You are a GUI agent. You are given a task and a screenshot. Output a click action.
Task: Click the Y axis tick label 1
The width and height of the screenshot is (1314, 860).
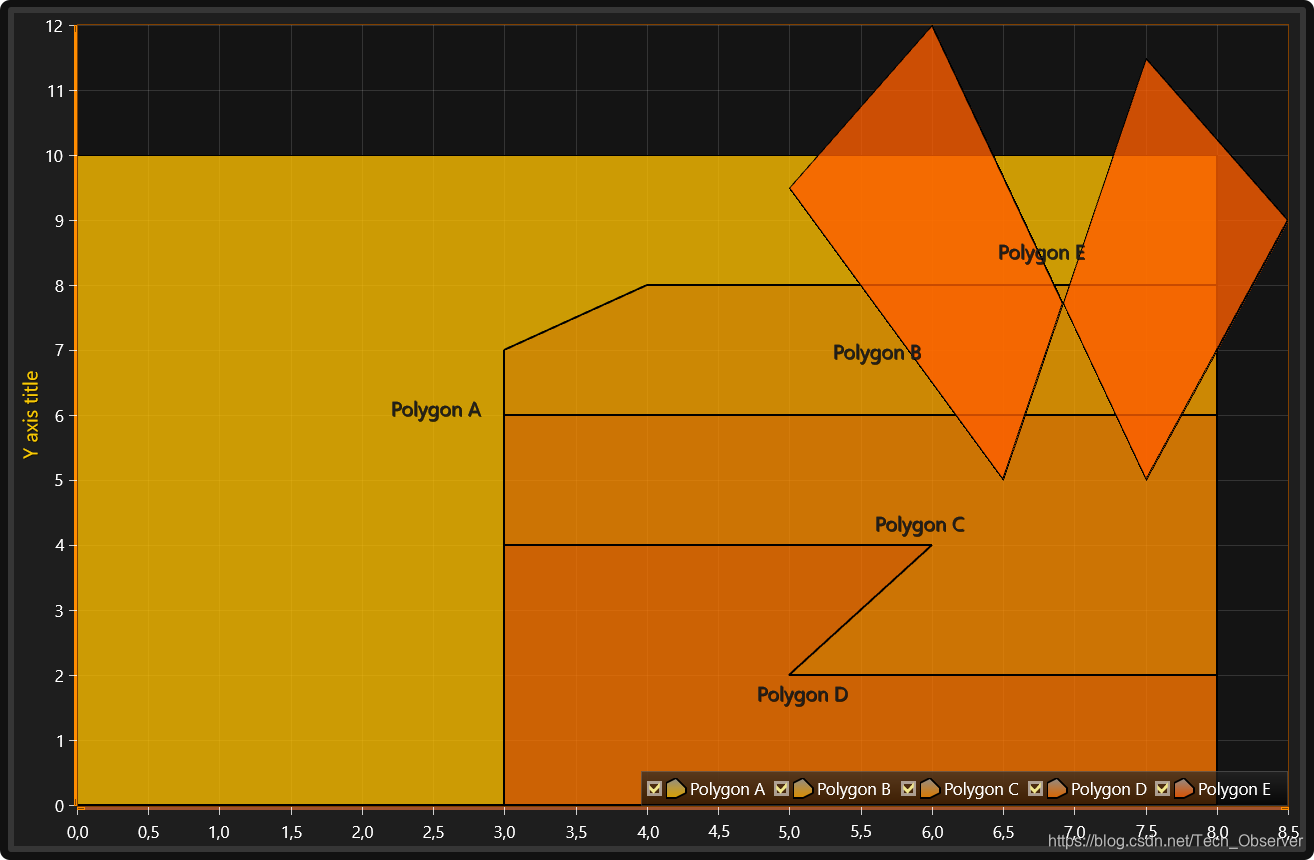pyautogui.click(x=59, y=741)
